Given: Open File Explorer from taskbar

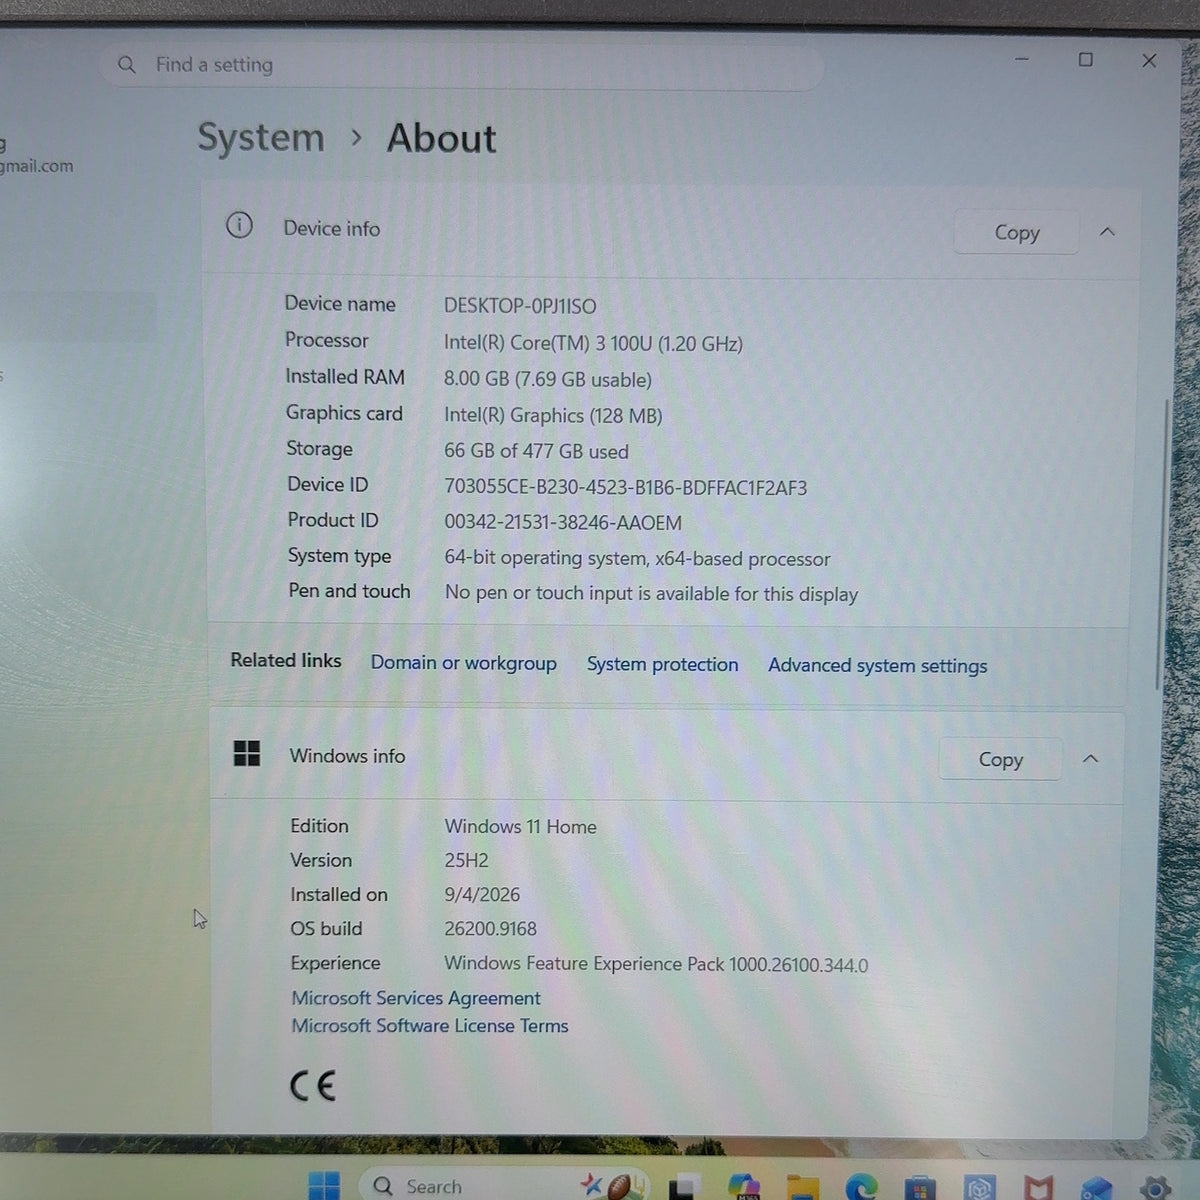Looking at the screenshot, I should [802, 1188].
